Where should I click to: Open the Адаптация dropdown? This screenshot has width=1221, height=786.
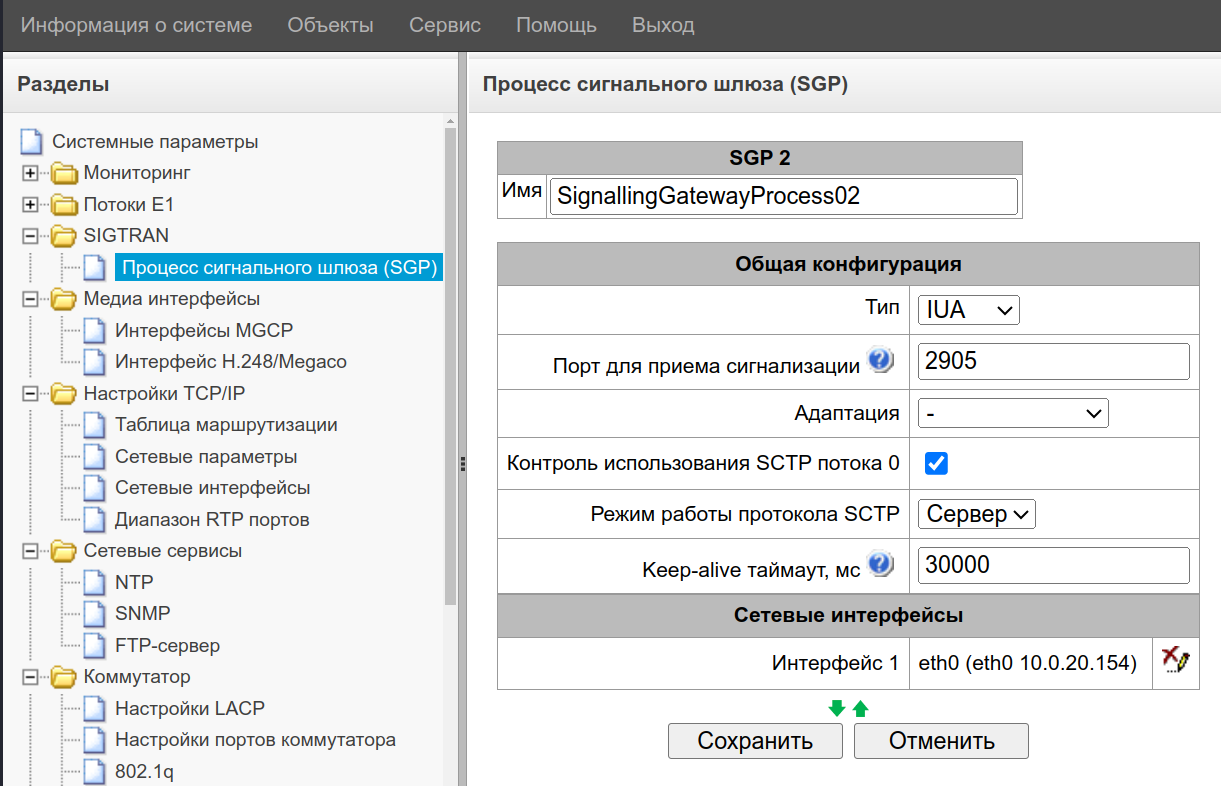tap(1012, 412)
